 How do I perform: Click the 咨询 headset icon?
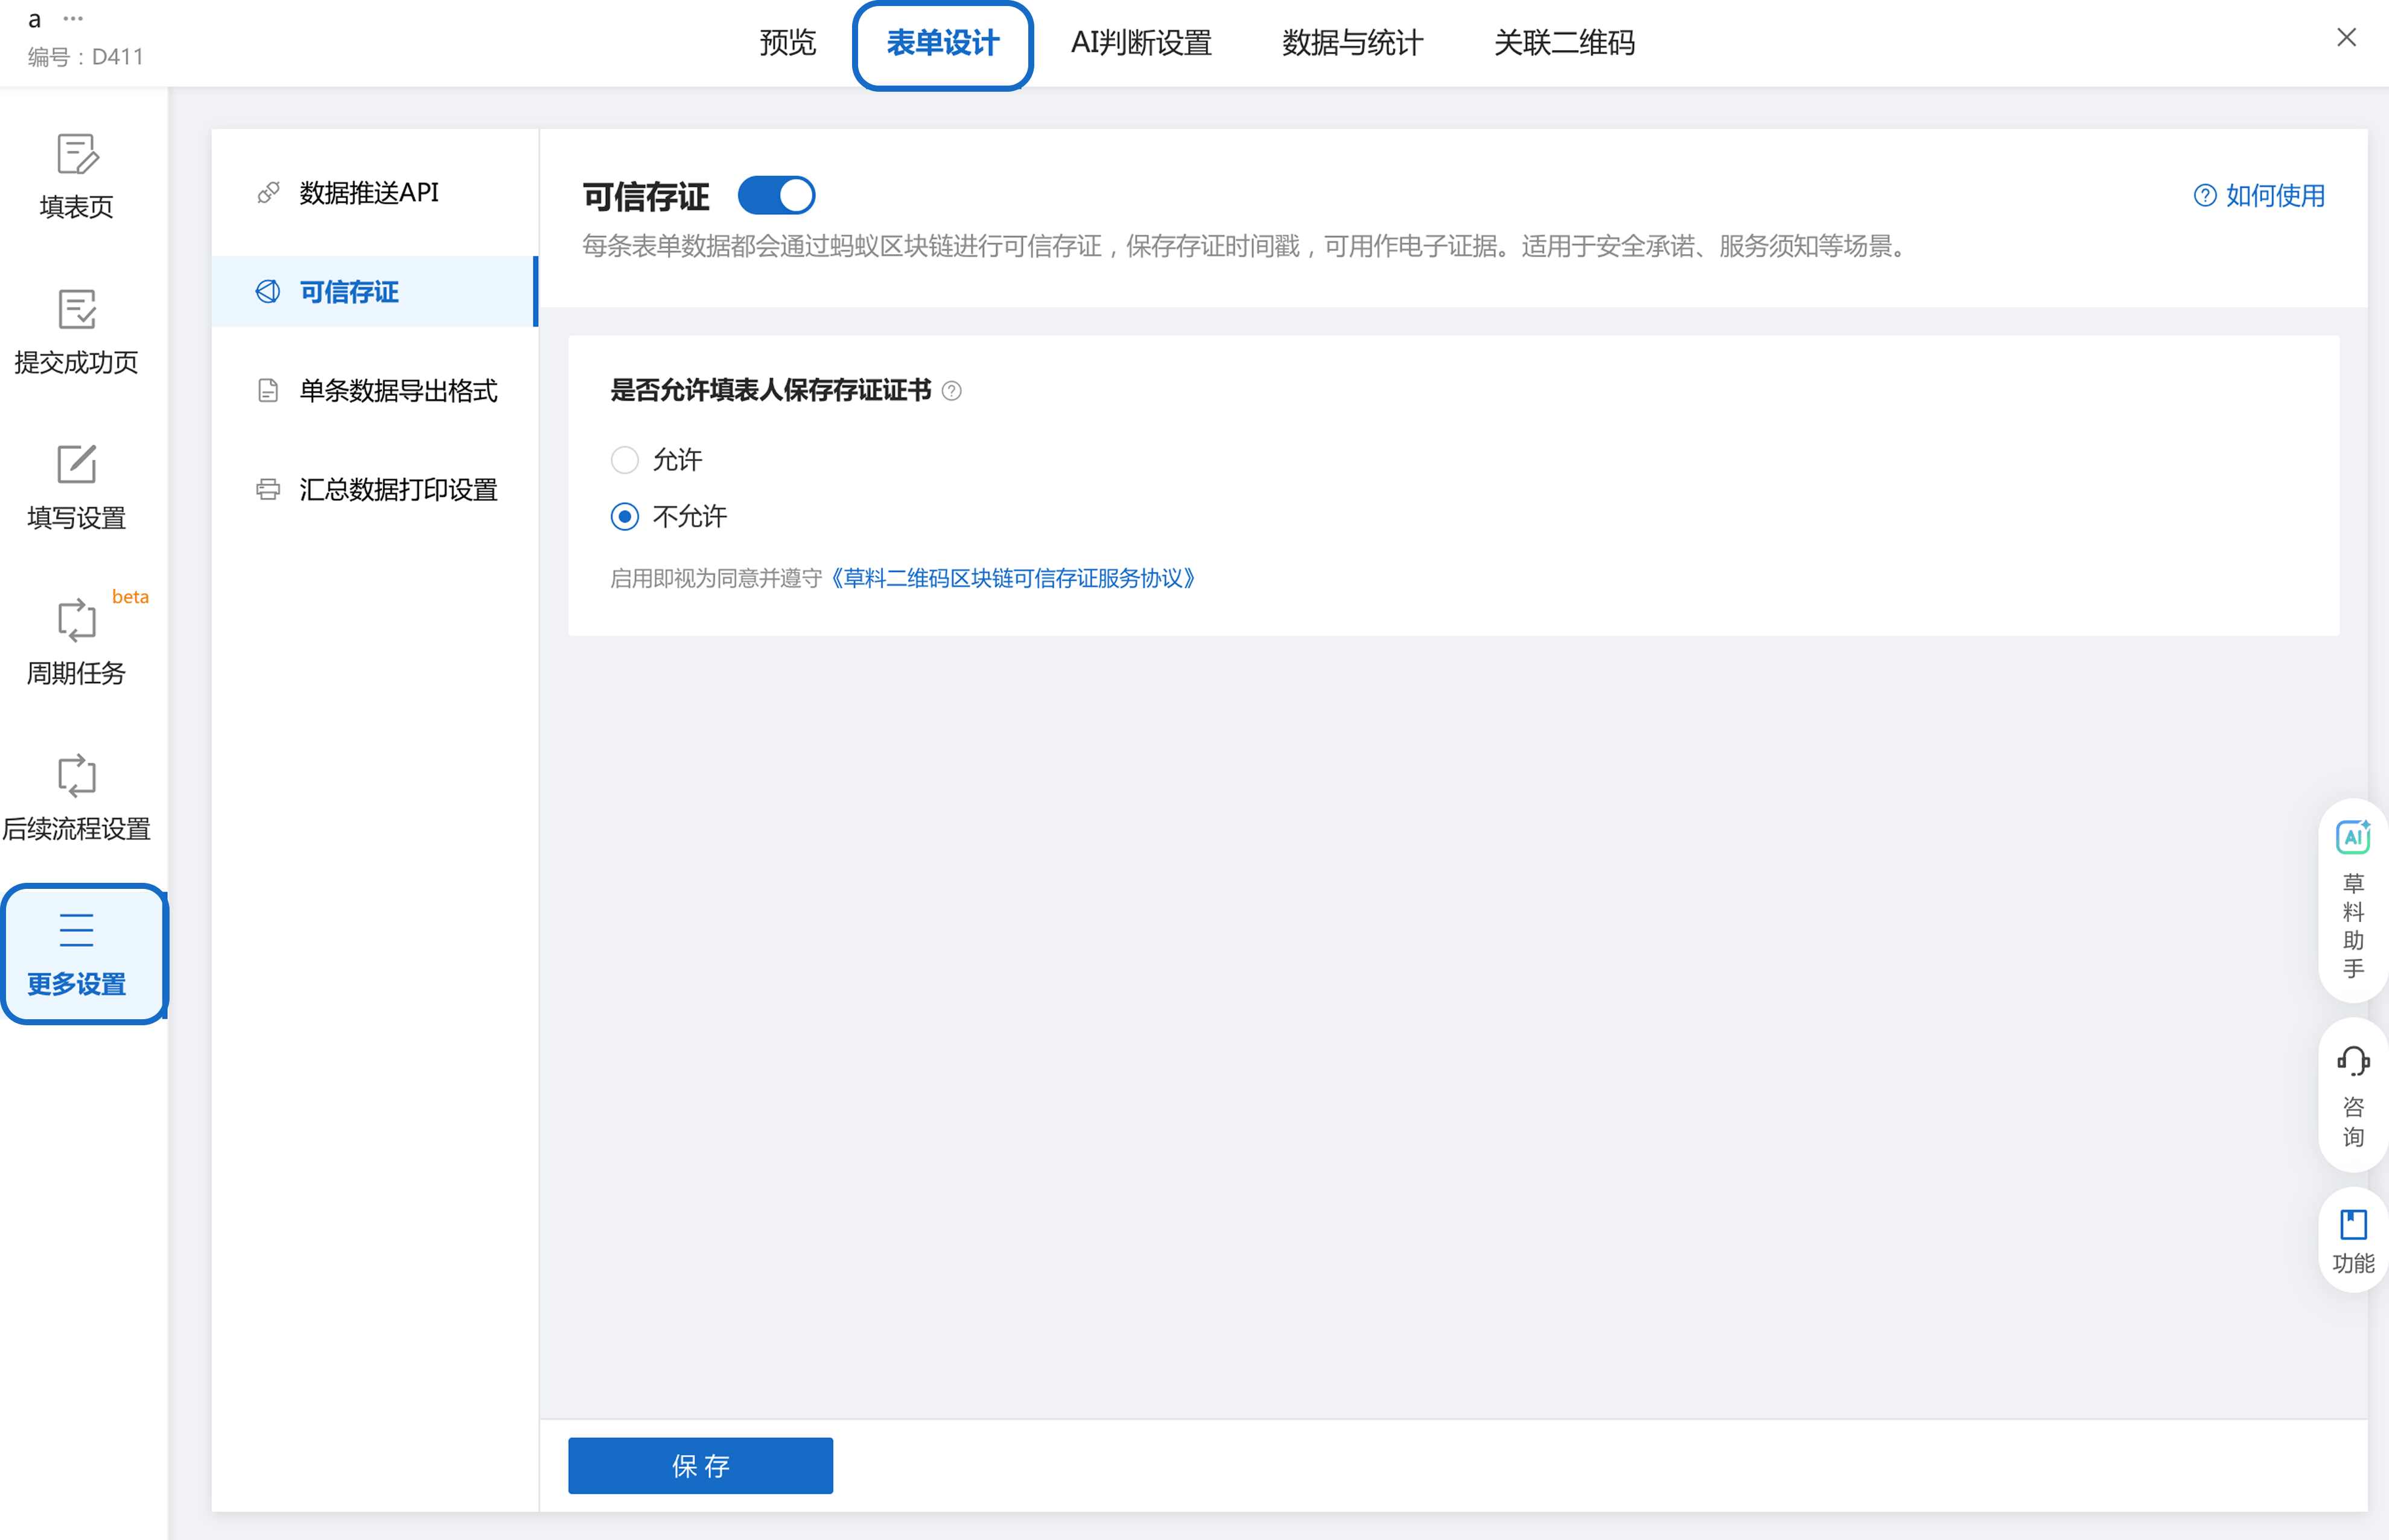pos(2352,1062)
